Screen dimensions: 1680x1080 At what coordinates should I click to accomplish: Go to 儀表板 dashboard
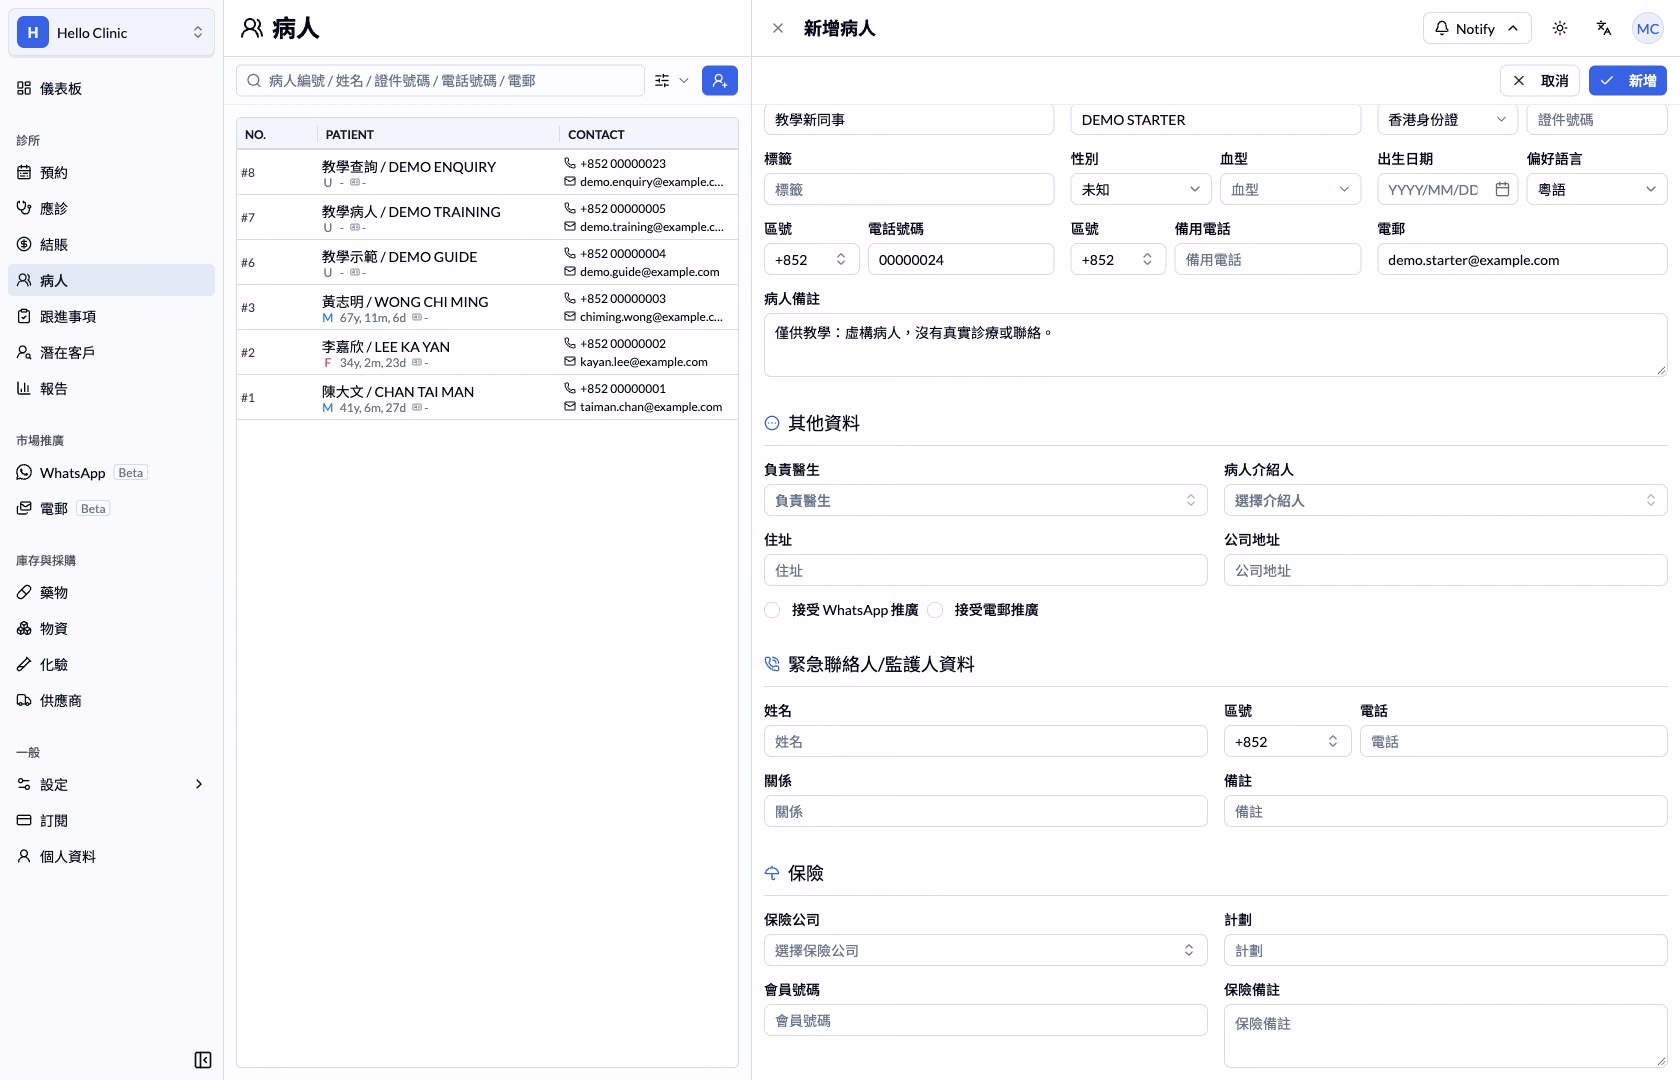click(111, 88)
